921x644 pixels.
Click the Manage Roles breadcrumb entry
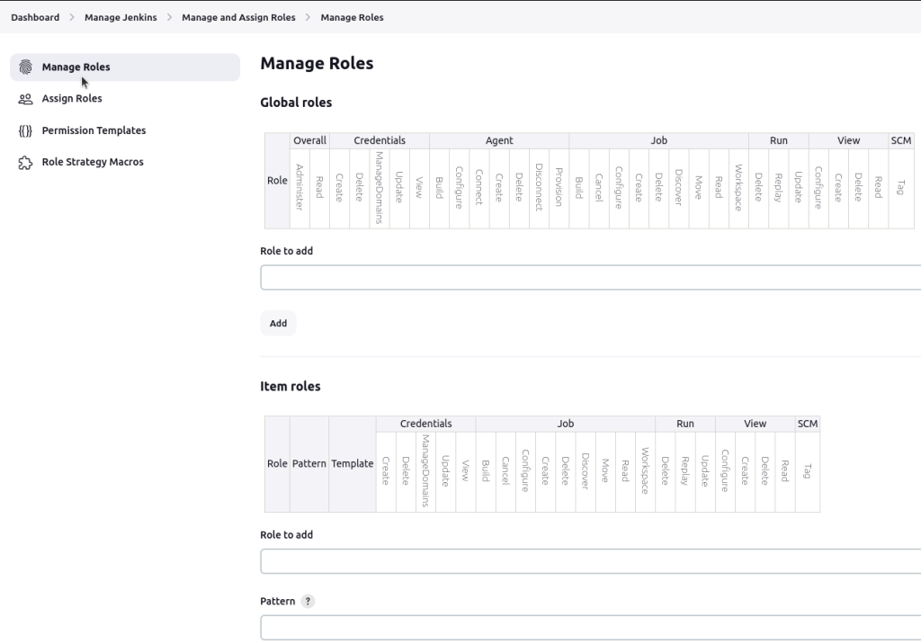(352, 18)
